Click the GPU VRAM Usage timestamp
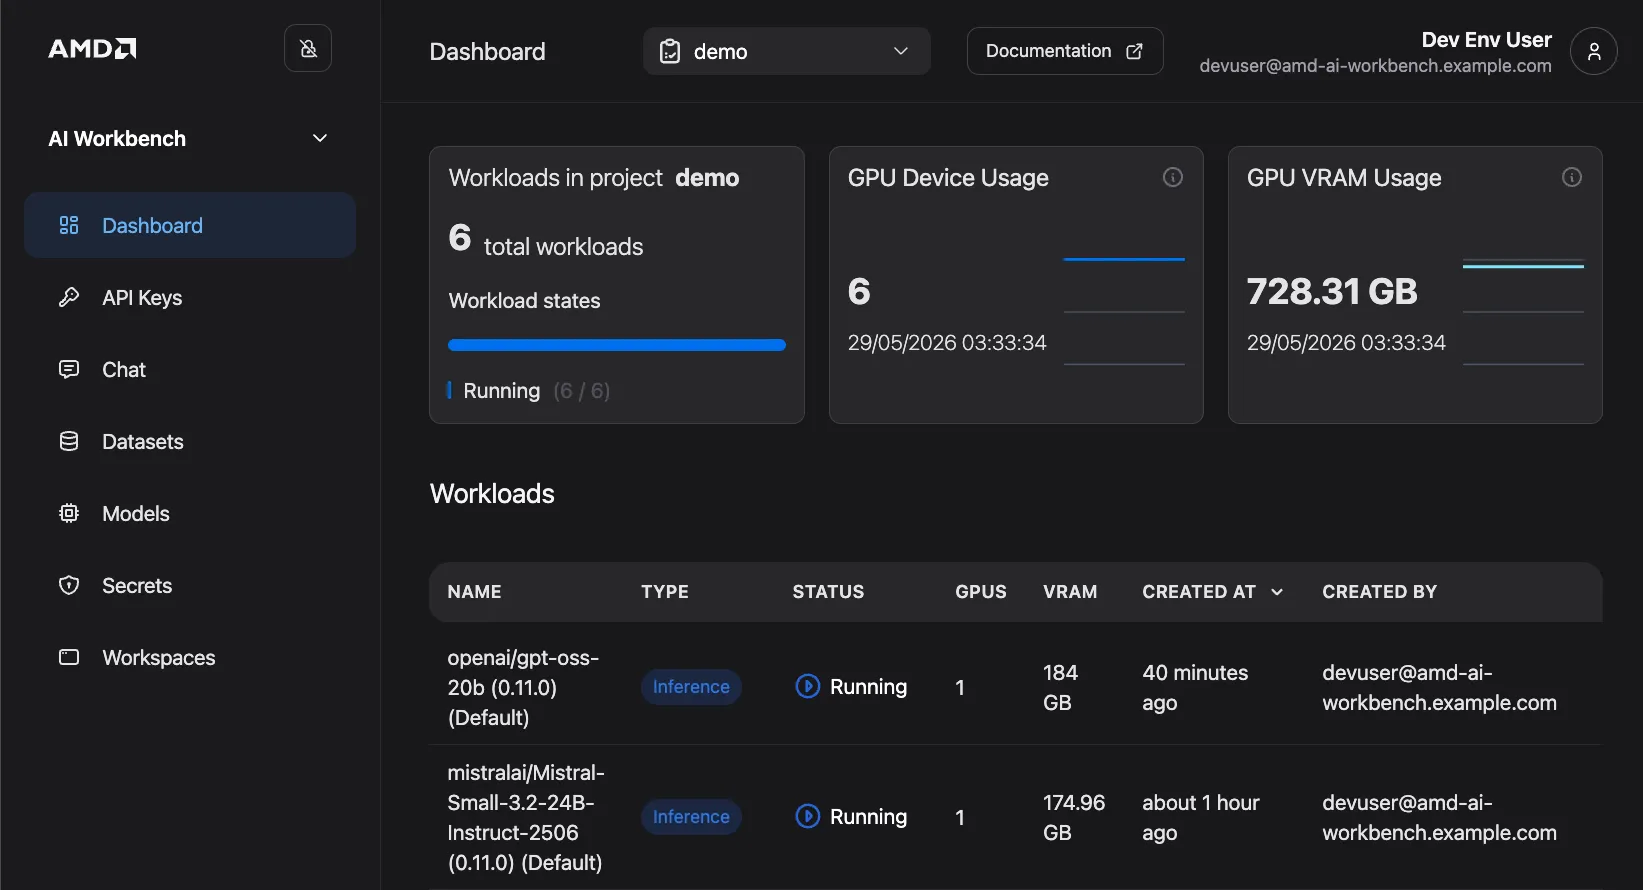The image size is (1643, 890). click(x=1346, y=343)
